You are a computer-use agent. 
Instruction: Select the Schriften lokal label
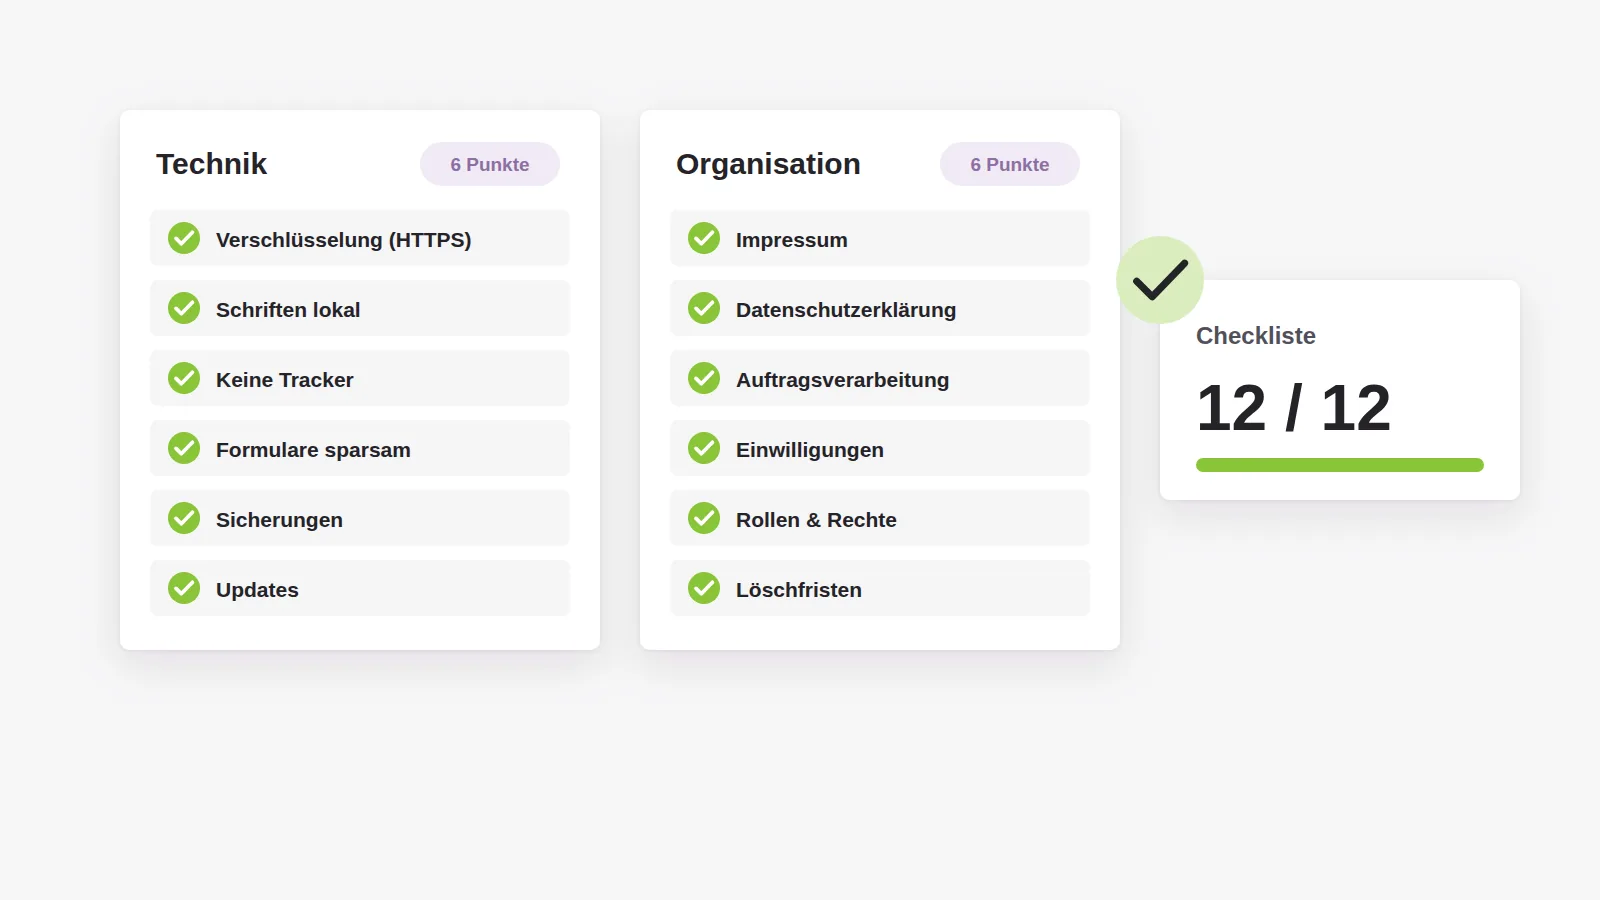(x=288, y=310)
